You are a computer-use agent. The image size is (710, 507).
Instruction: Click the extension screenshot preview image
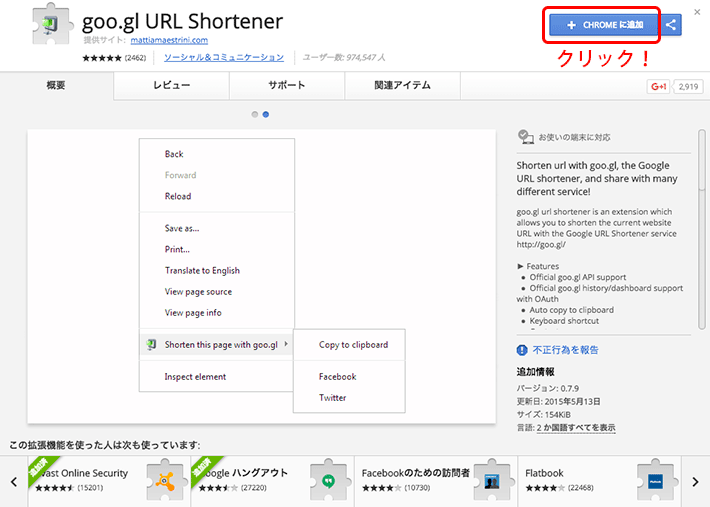tap(262, 277)
